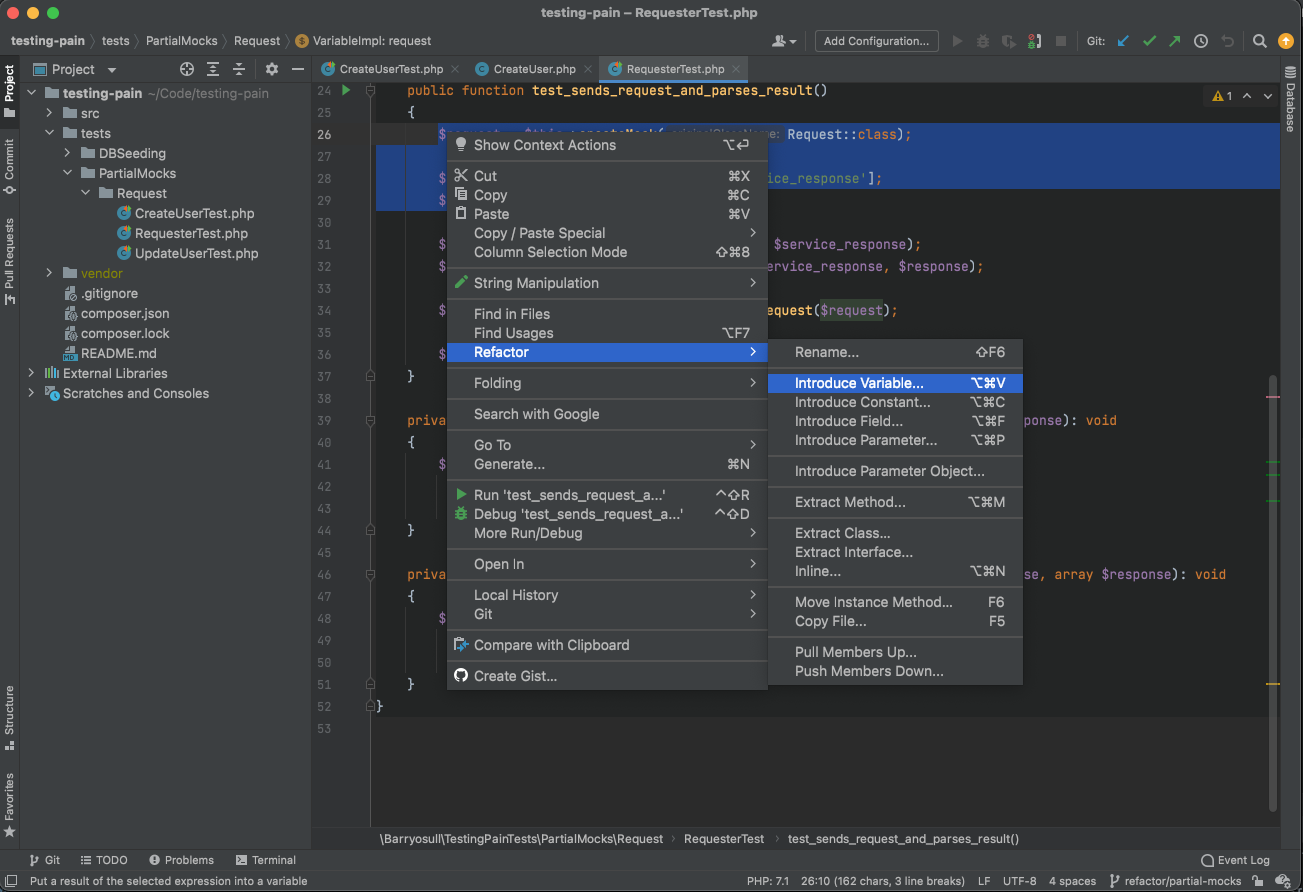The image size is (1303, 892).
Task: Click Git Commit green checkmark icon
Action: (1149, 41)
